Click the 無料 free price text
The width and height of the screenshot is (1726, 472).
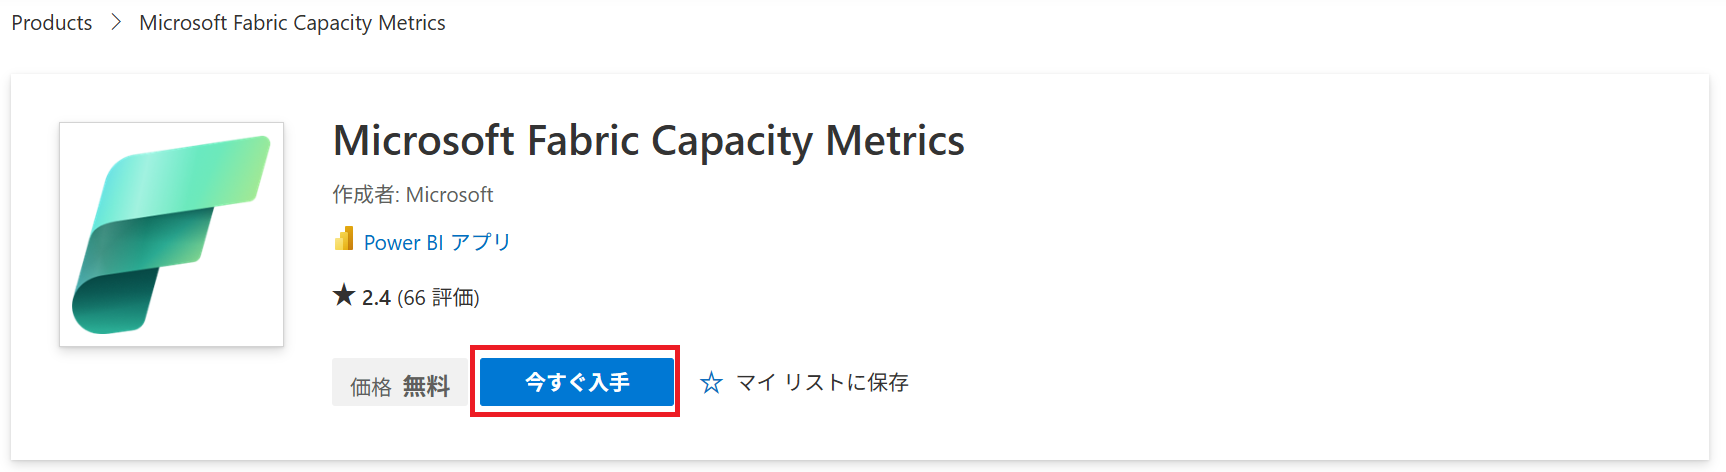coord(426,387)
